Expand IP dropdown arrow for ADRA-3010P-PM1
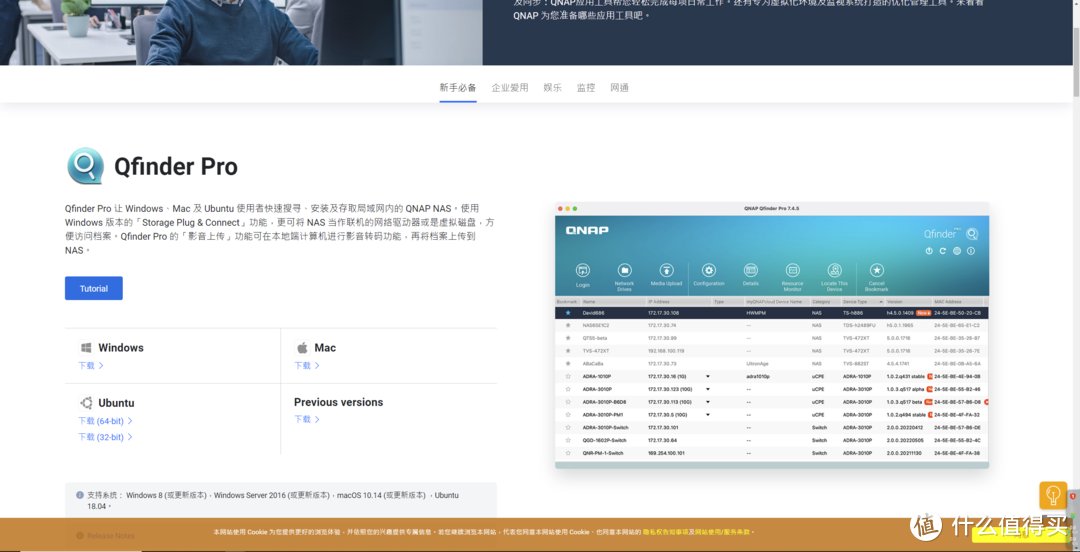Viewport: 1080px width, 552px height. [x=707, y=414]
